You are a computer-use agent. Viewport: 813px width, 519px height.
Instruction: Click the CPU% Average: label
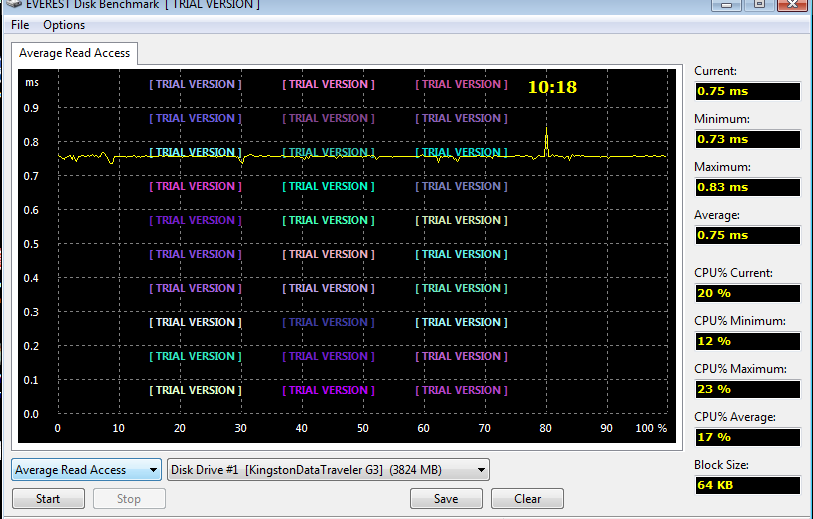coord(735,417)
